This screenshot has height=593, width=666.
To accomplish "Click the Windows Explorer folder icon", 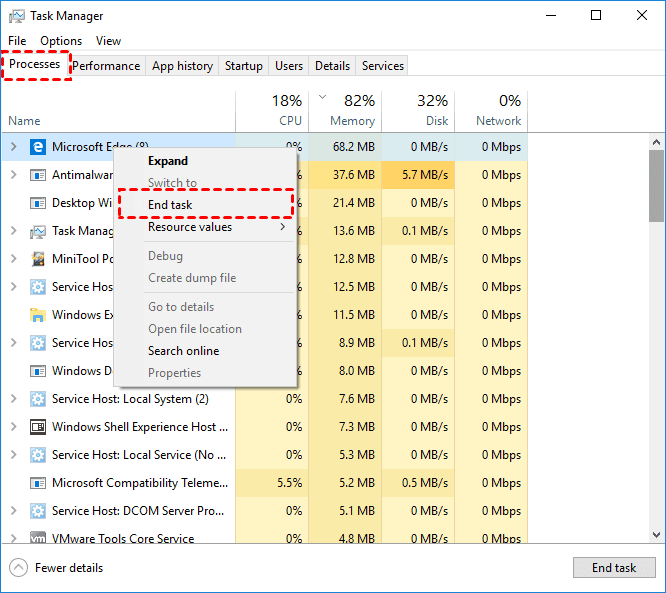I will tap(38, 315).
